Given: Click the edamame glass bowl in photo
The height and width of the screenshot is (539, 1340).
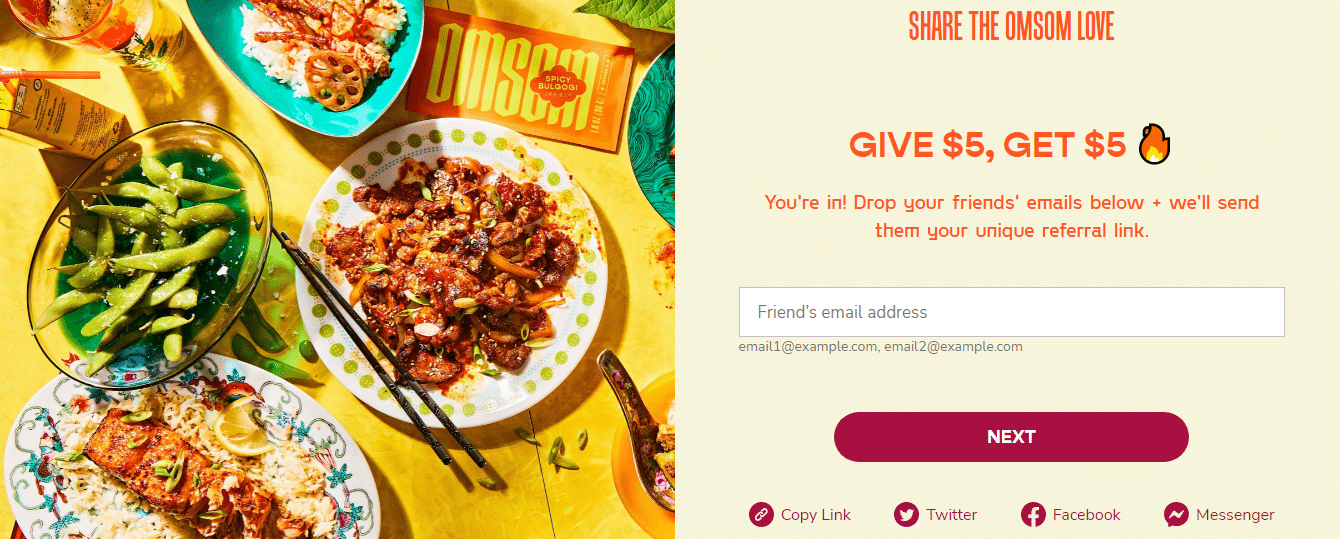Looking at the screenshot, I should [148, 253].
